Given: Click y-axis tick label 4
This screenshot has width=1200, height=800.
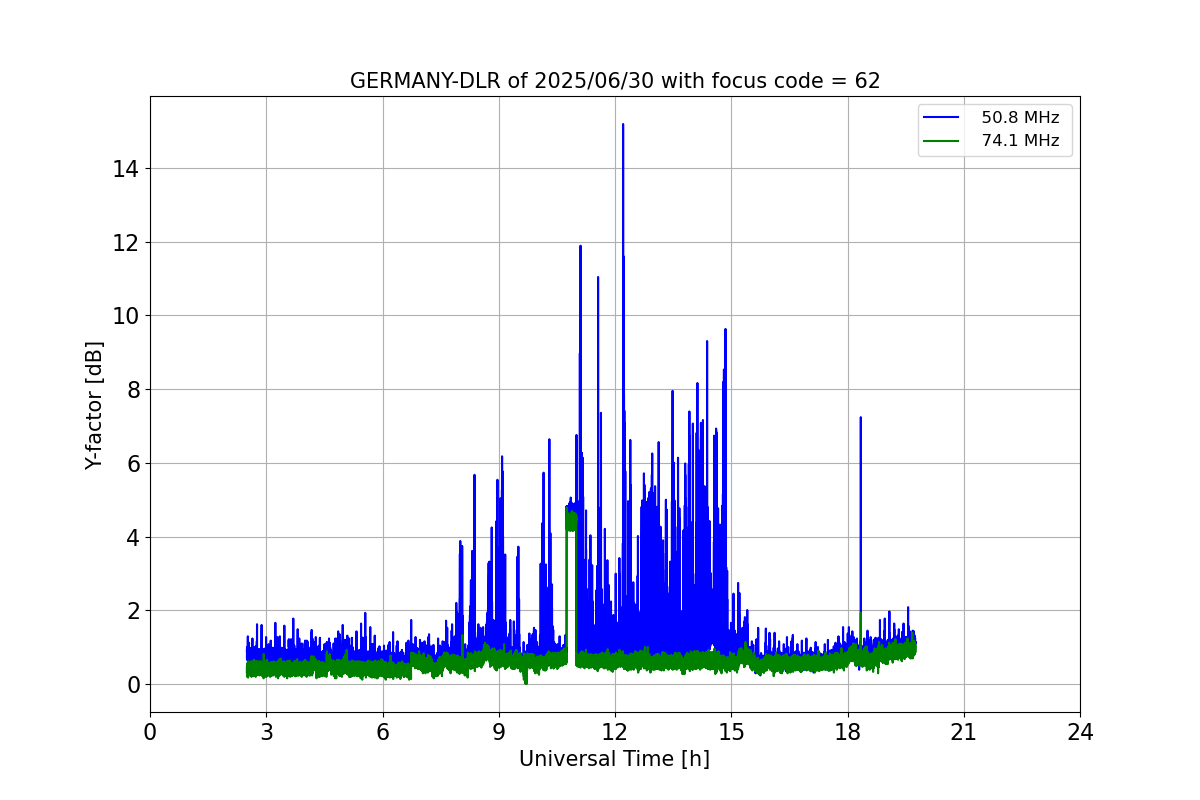Looking at the screenshot, I should pyautogui.click(x=132, y=537).
